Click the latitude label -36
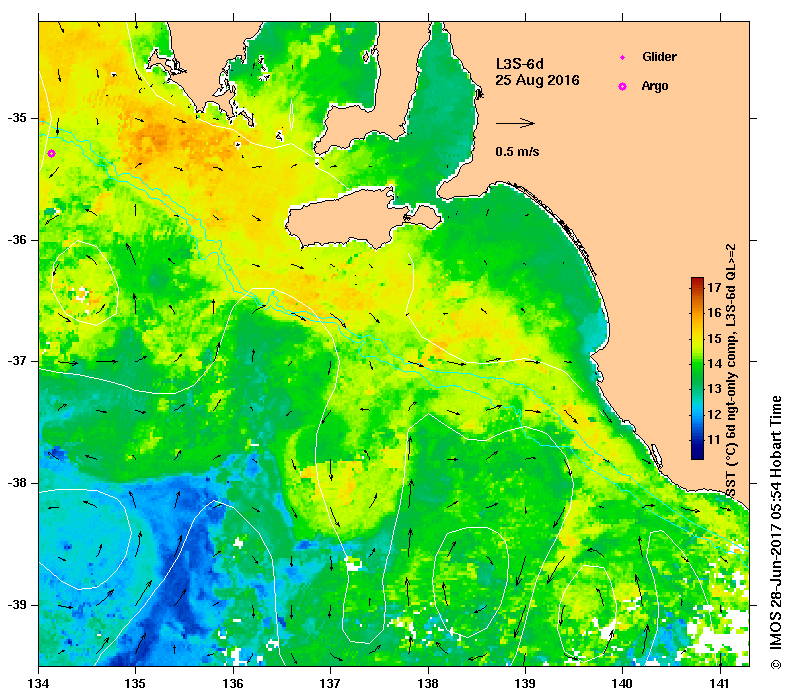Screen dimensions: 791x700 point(17,240)
